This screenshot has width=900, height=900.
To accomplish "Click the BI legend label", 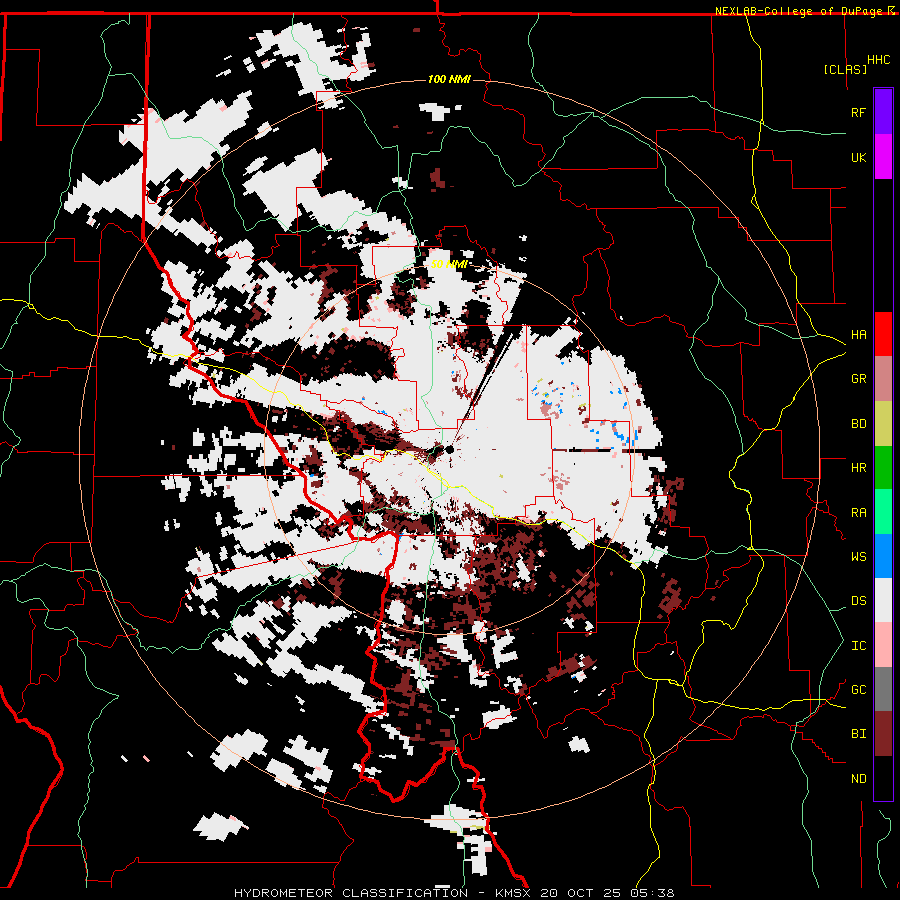I will 858,734.
